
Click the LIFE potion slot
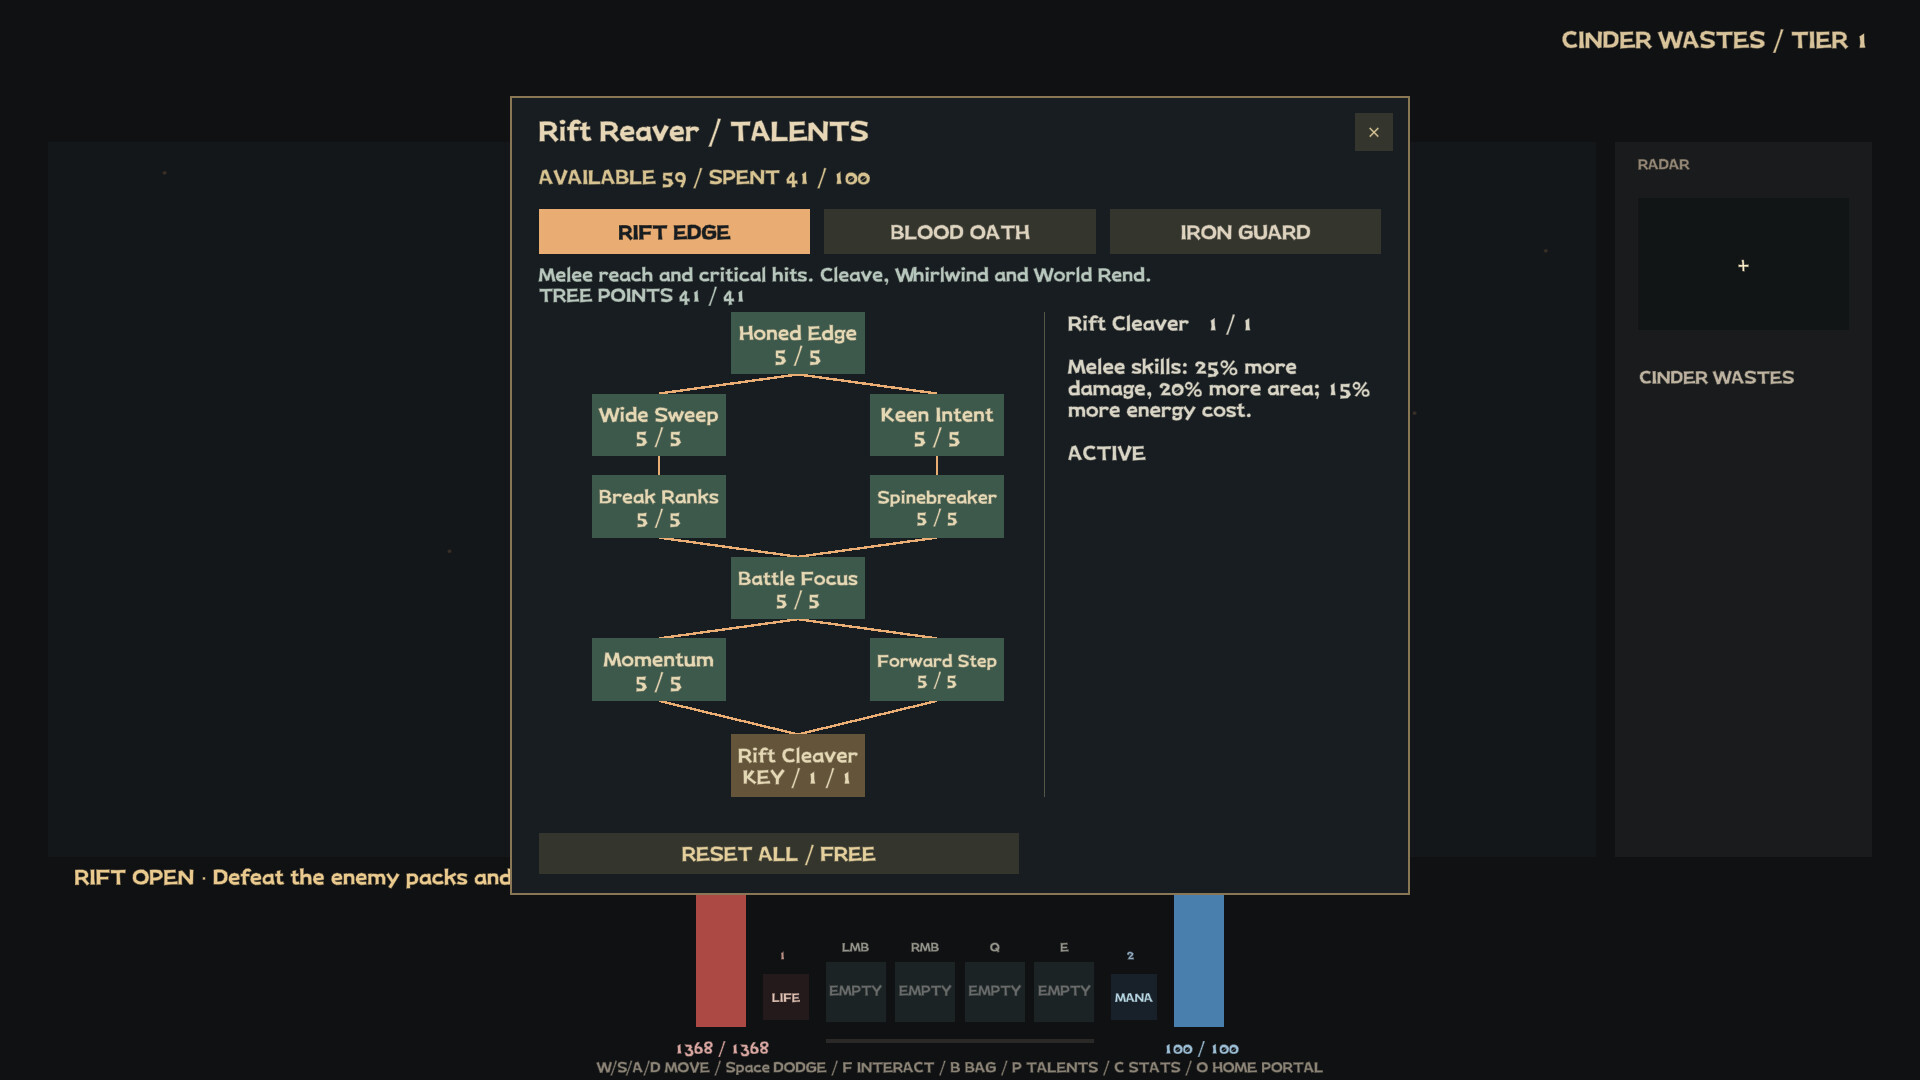point(785,997)
